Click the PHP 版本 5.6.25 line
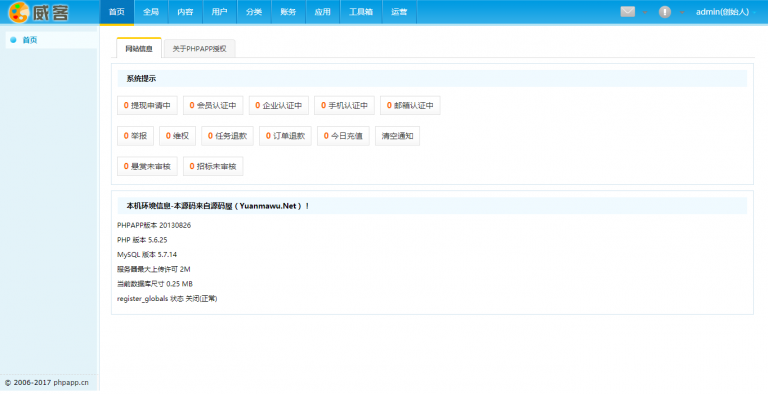Viewport: 768px width, 394px height. pyautogui.click(x=142, y=240)
